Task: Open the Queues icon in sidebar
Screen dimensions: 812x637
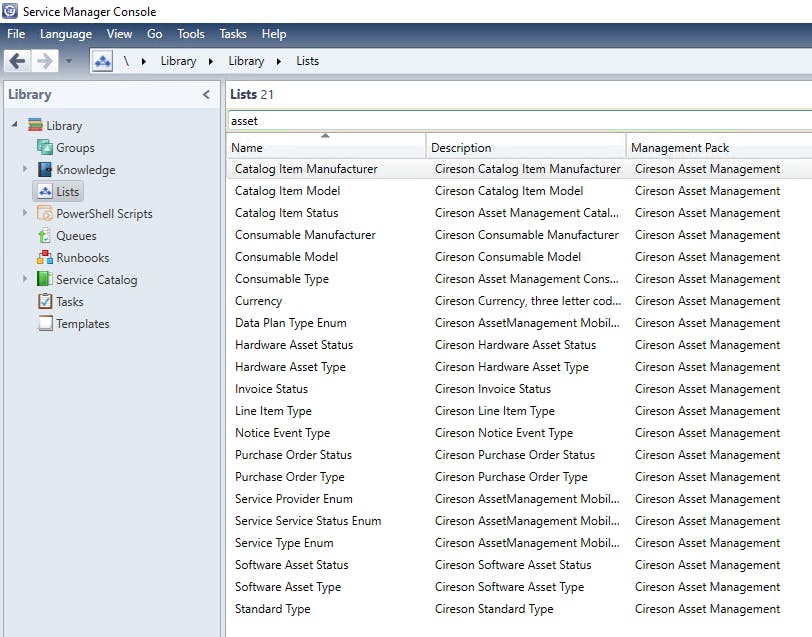Action: pos(45,236)
